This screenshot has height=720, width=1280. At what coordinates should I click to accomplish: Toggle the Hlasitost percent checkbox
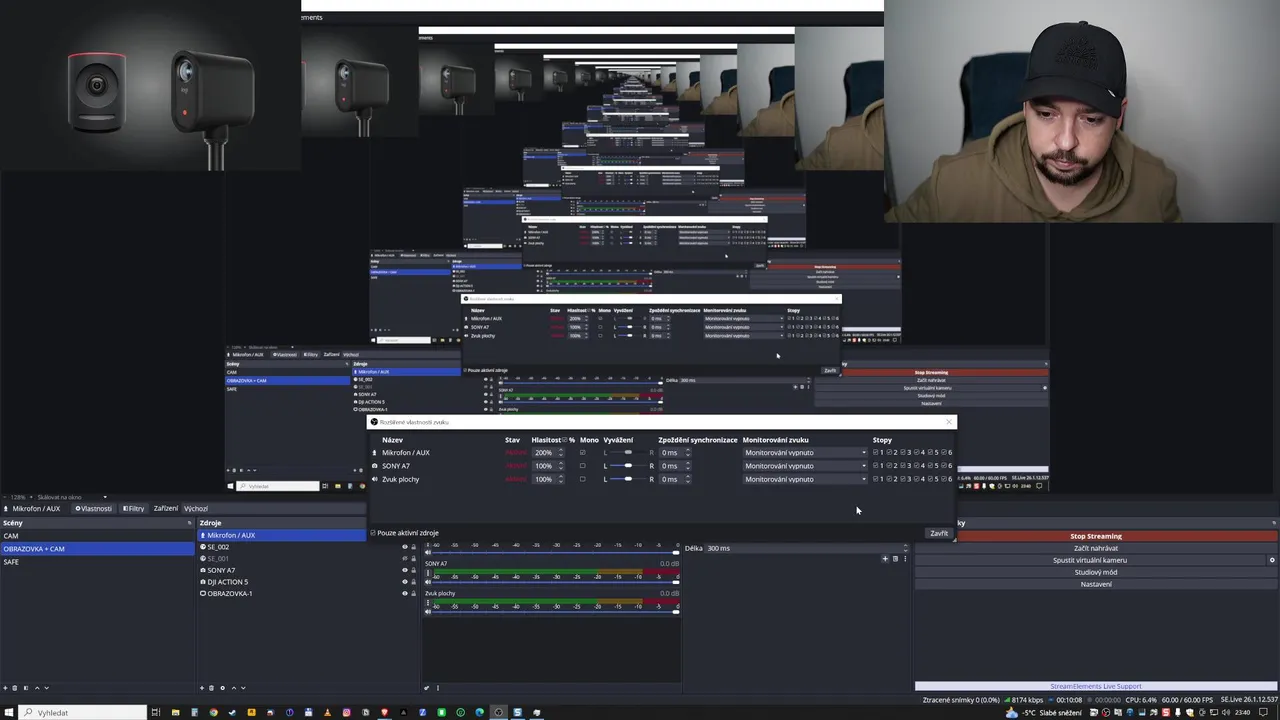[565, 440]
